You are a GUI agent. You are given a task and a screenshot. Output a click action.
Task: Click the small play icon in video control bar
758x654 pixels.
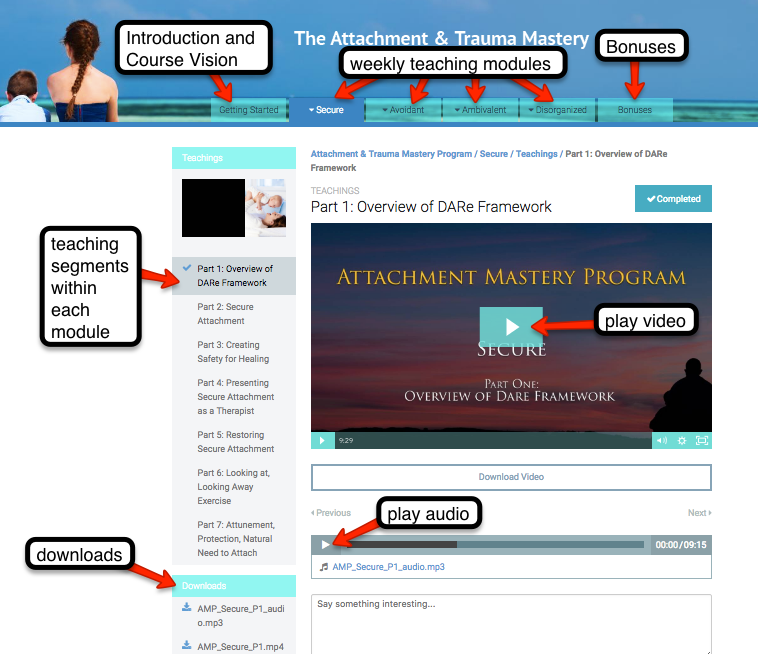coord(322,440)
